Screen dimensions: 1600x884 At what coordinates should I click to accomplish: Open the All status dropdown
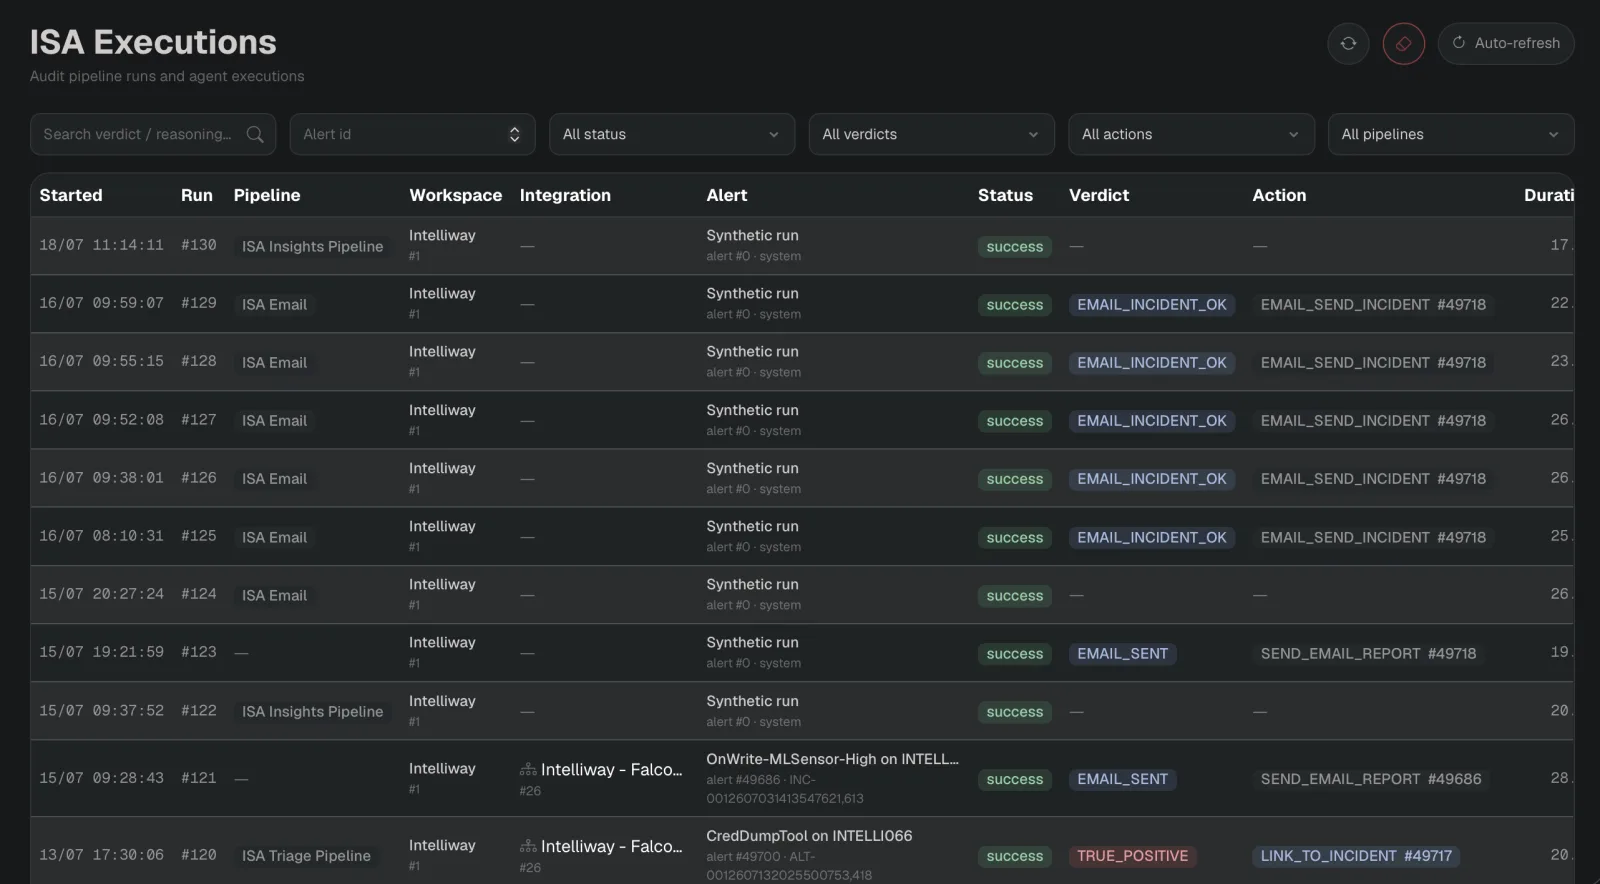tap(672, 134)
